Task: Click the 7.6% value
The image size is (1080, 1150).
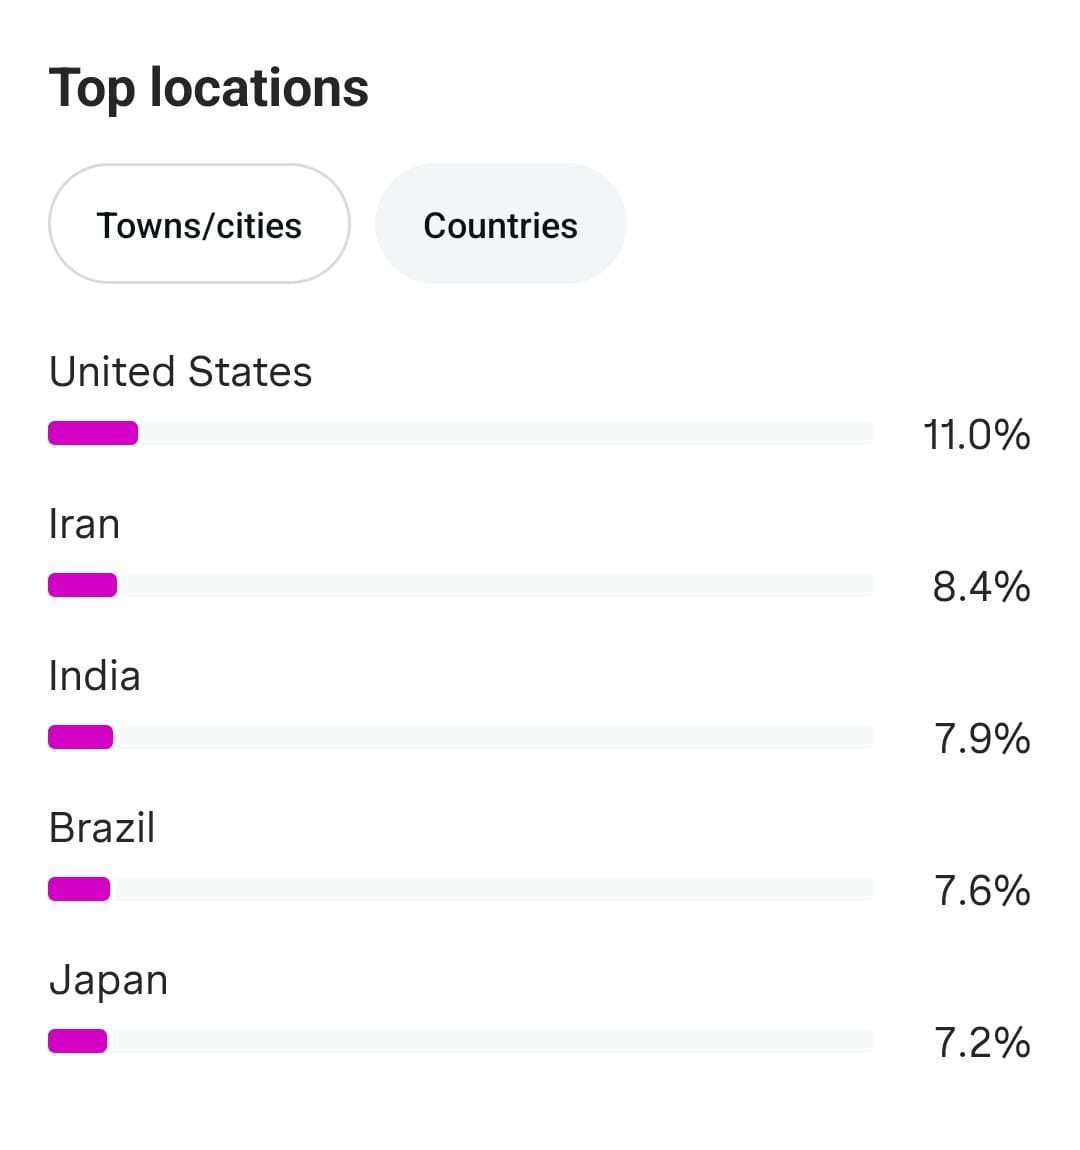Action: click(x=982, y=891)
